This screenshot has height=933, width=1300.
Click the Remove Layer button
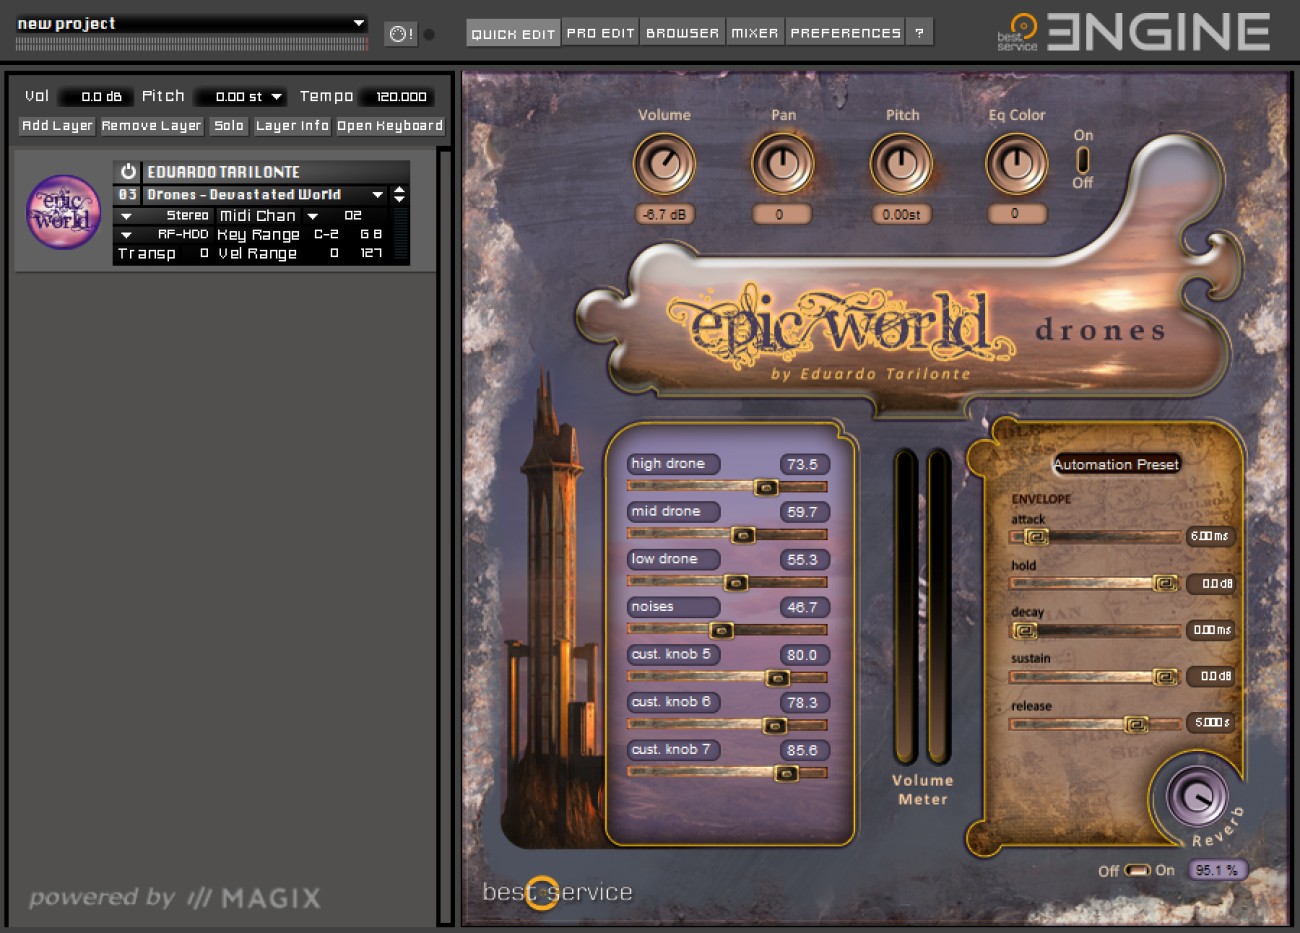click(151, 126)
